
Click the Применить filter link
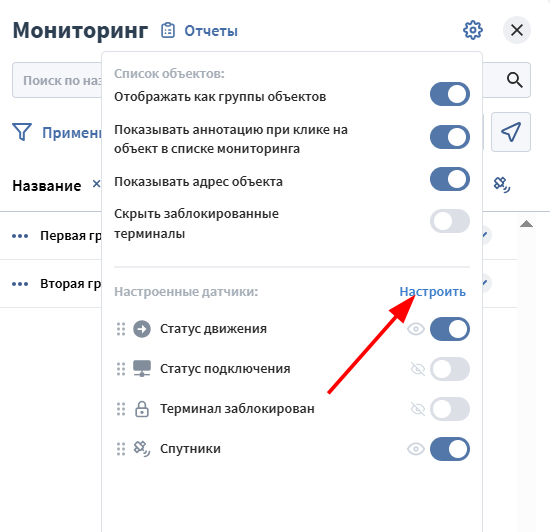pyautogui.click(x=72, y=133)
